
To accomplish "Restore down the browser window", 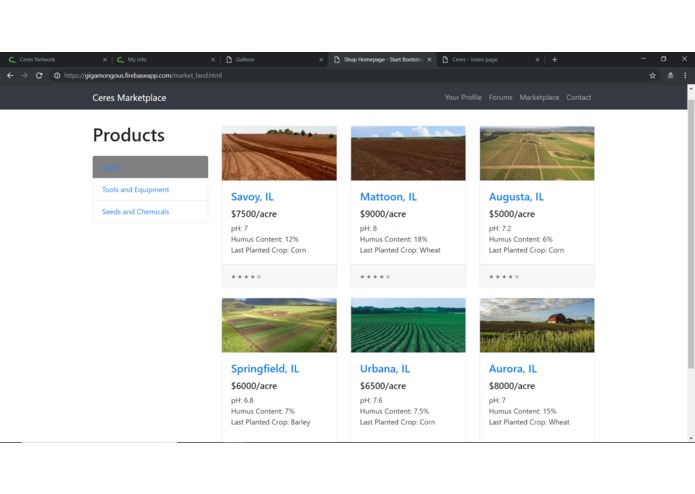I will click(664, 59).
